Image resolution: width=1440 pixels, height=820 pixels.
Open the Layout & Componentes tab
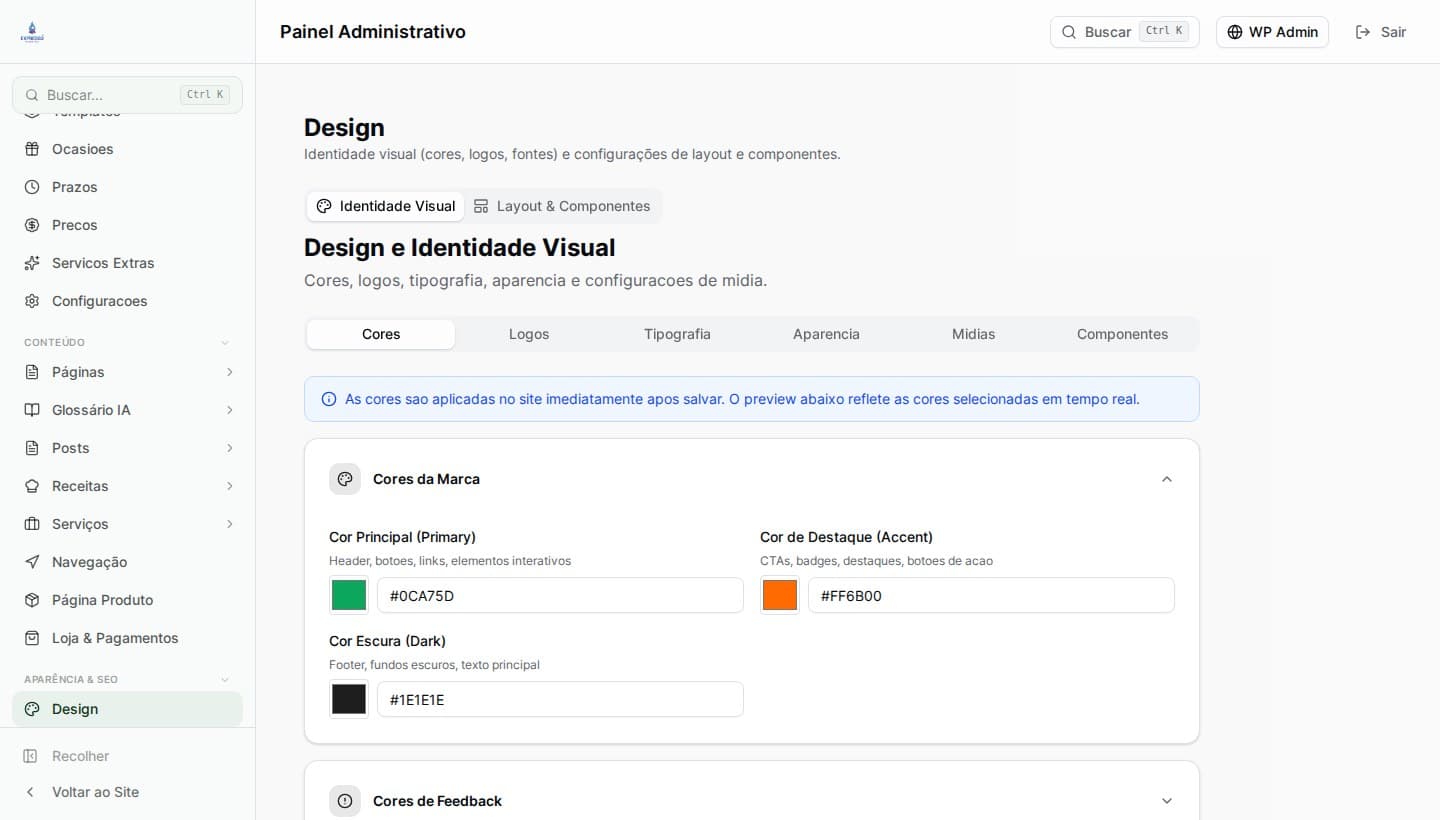tap(562, 206)
